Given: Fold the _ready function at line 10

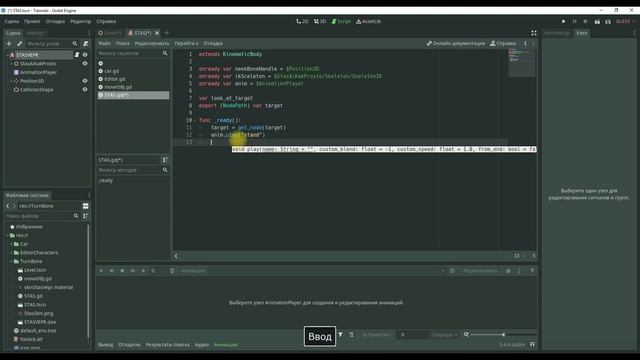Looking at the screenshot, I should (195, 120).
